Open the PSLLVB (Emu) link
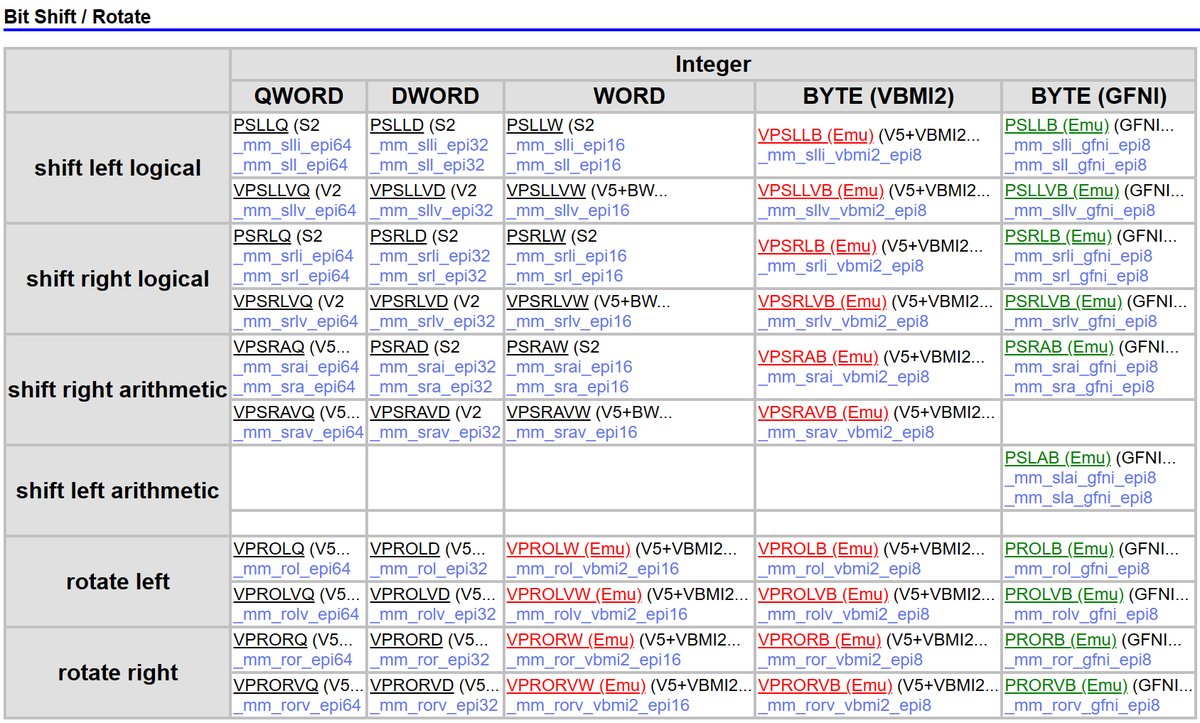 (x=1062, y=191)
